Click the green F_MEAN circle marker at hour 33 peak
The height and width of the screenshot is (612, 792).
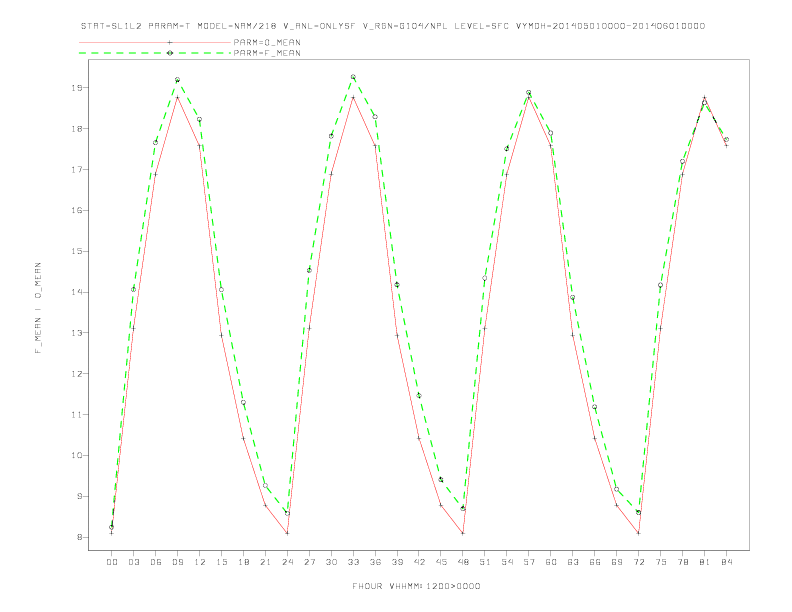(353, 77)
